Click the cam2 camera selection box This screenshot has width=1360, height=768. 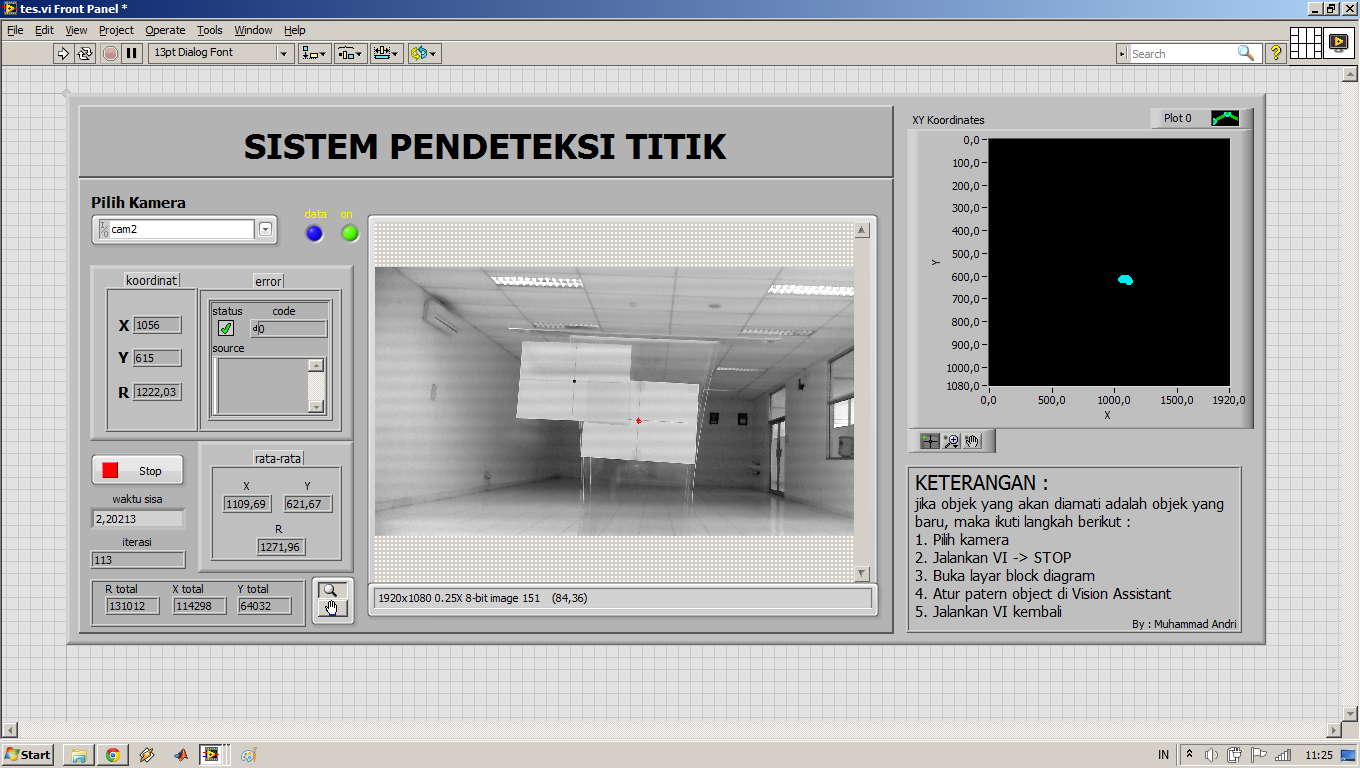coord(181,229)
